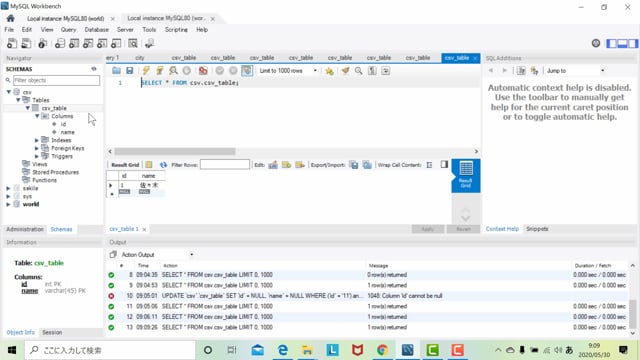The image size is (640, 360).
Task: Toggle word wrap in the editor
Action: [385, 71]
